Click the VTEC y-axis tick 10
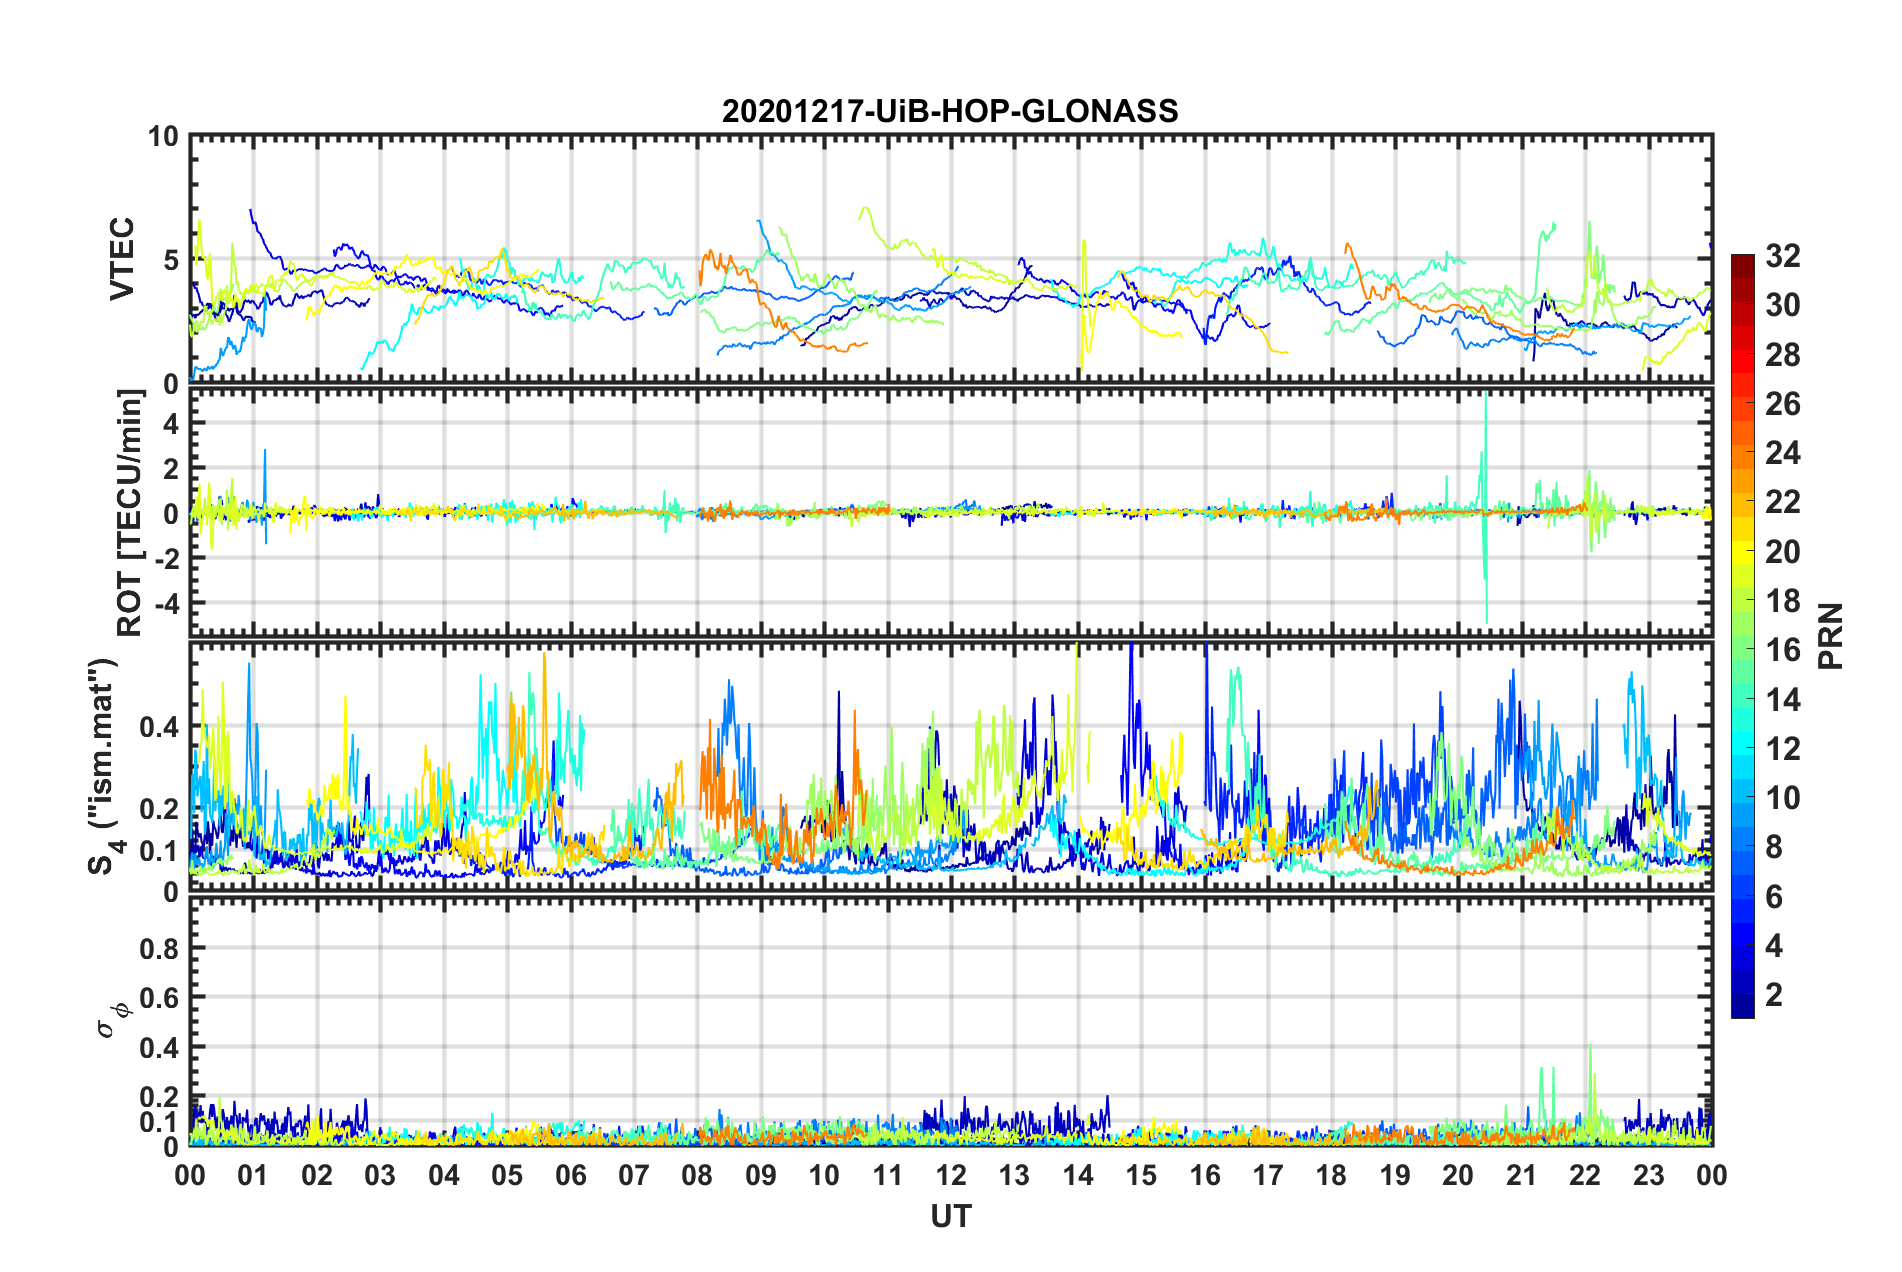Image resolution: width=1902 pixels, height=1272 pixels. (164, 136)
